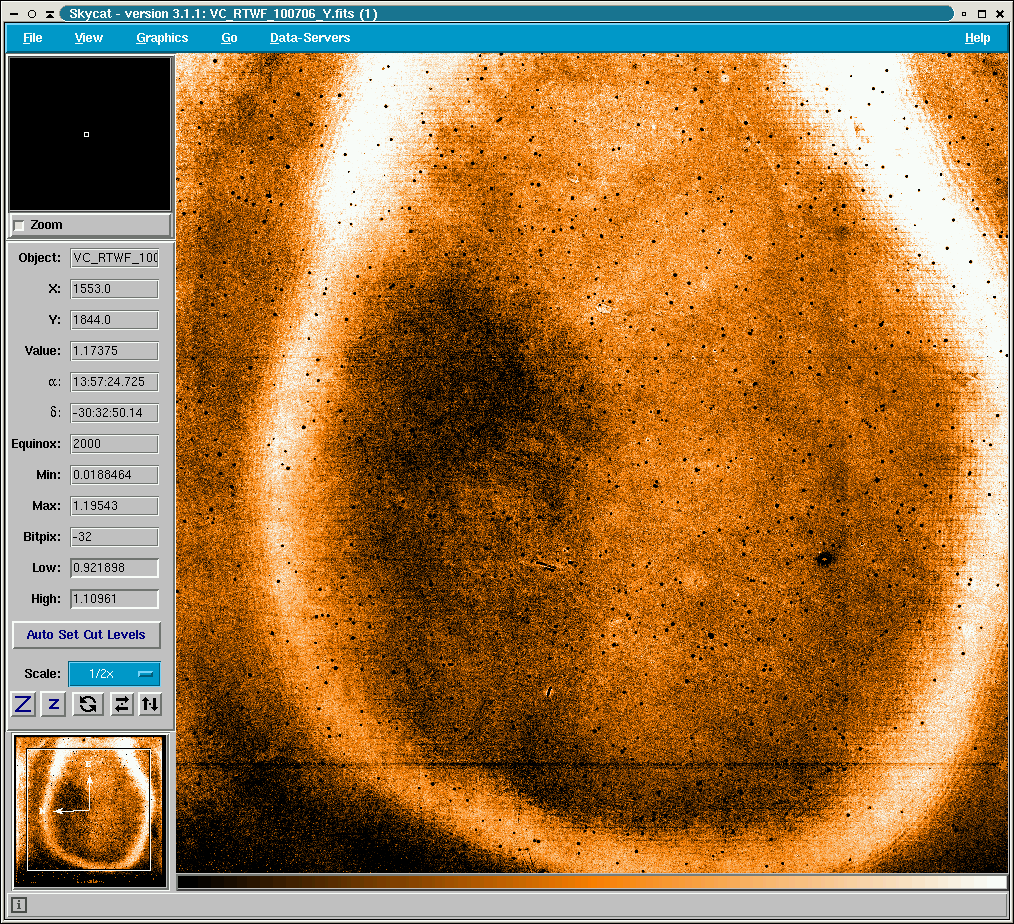1014x924 pixels.
Task: Open the View menu
Action: tap(89, 38)
